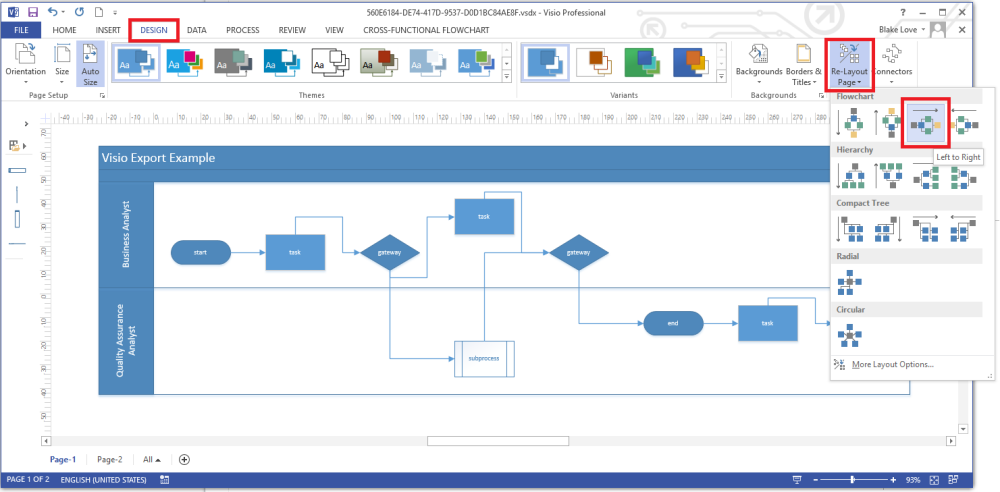Open the Connectors dropdown
1000x492 pixels.
(x=892, y=65)
